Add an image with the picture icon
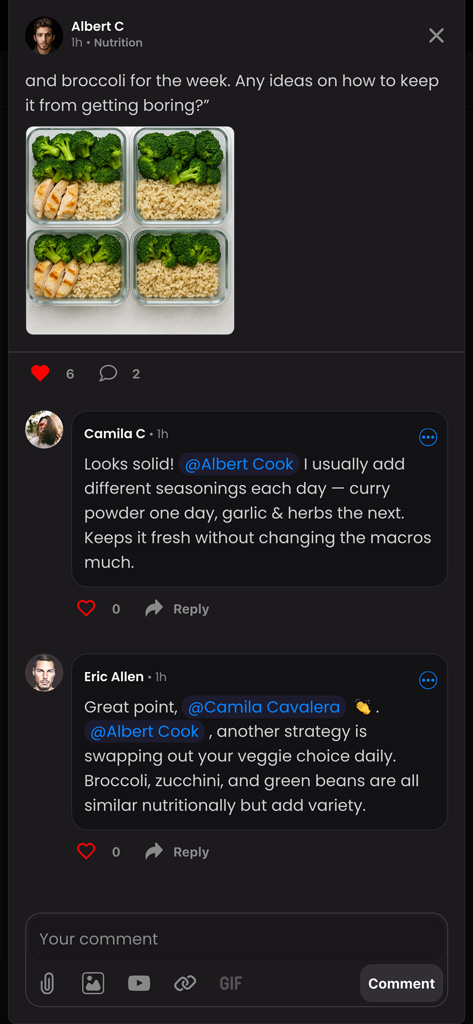The height and width of the screenshot is (1024, 473). (93, 983)
